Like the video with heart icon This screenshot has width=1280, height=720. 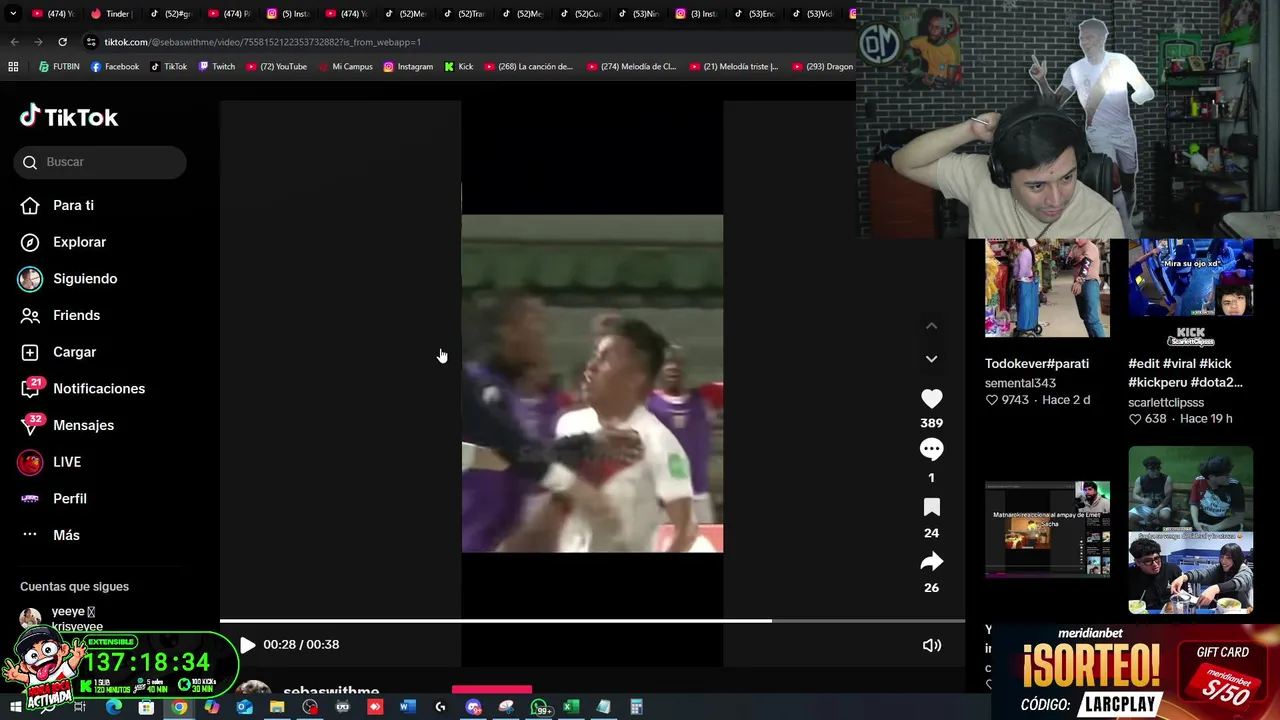[931, 398]
